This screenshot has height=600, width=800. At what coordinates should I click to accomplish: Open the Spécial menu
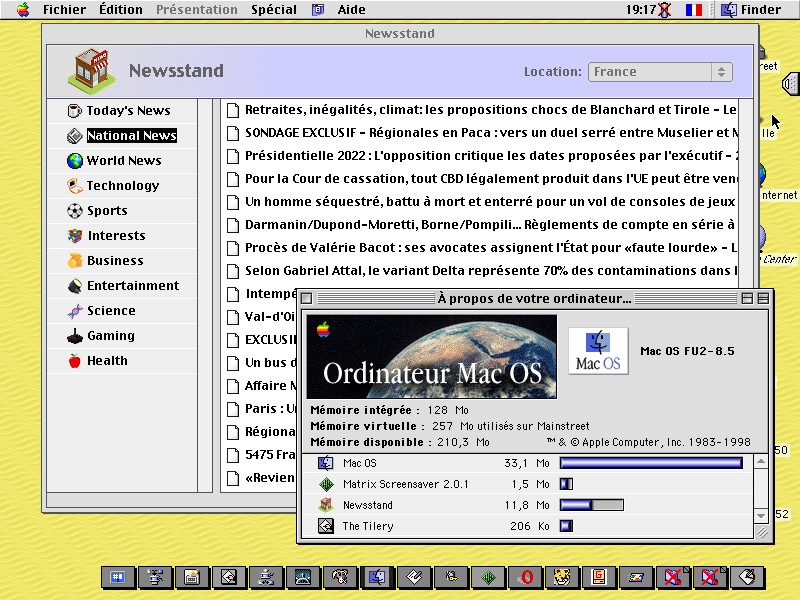(273, 9)
